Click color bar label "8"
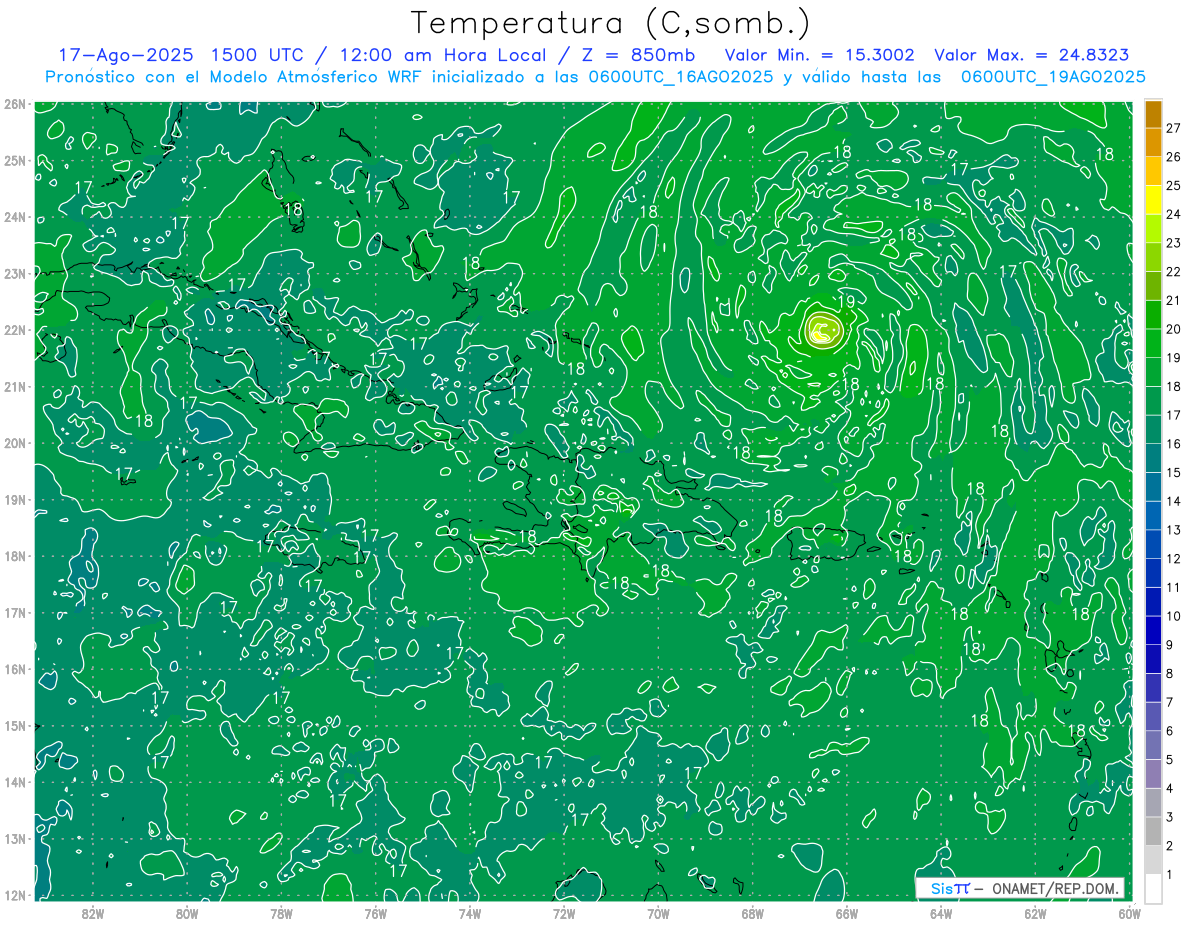1200x927 pixels. pos(1170,673)
